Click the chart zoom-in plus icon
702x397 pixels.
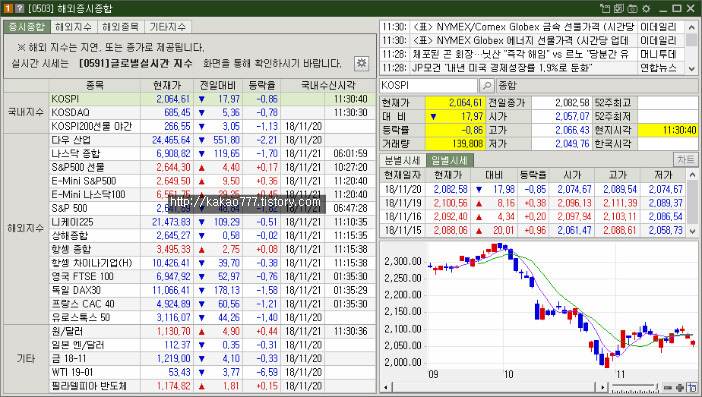(680, 388)
